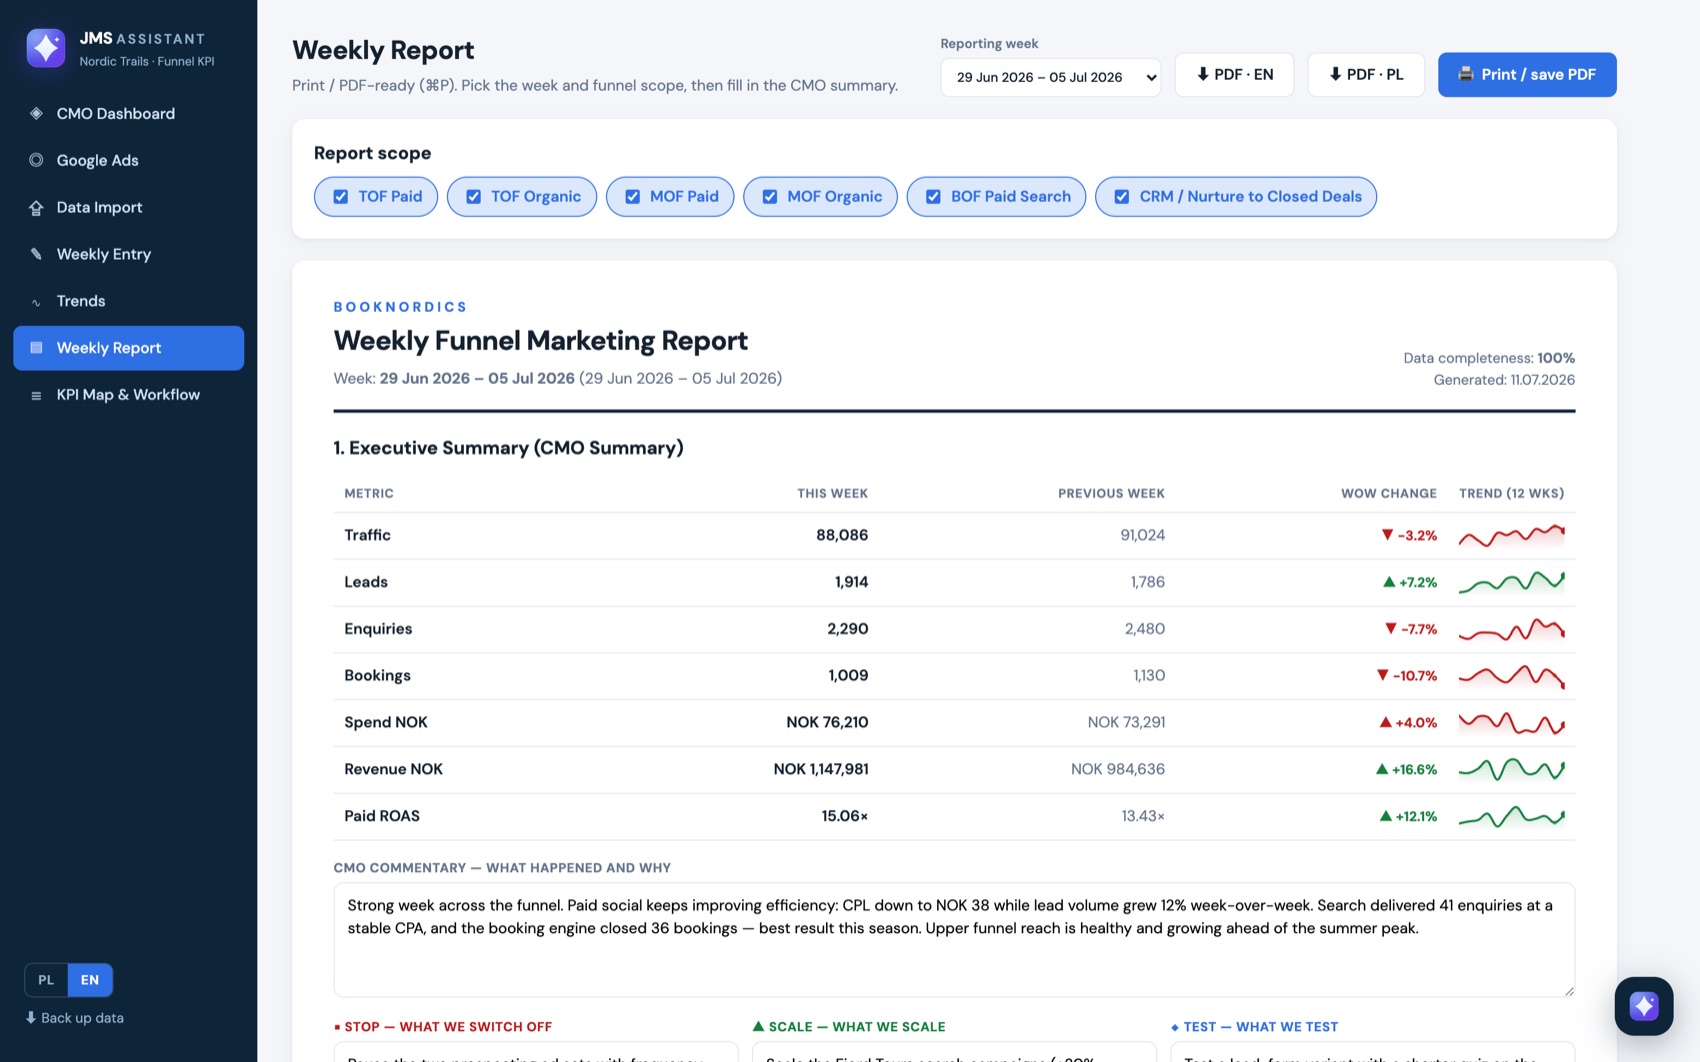Click the Google Ads circle icon

tap(36, 160)
